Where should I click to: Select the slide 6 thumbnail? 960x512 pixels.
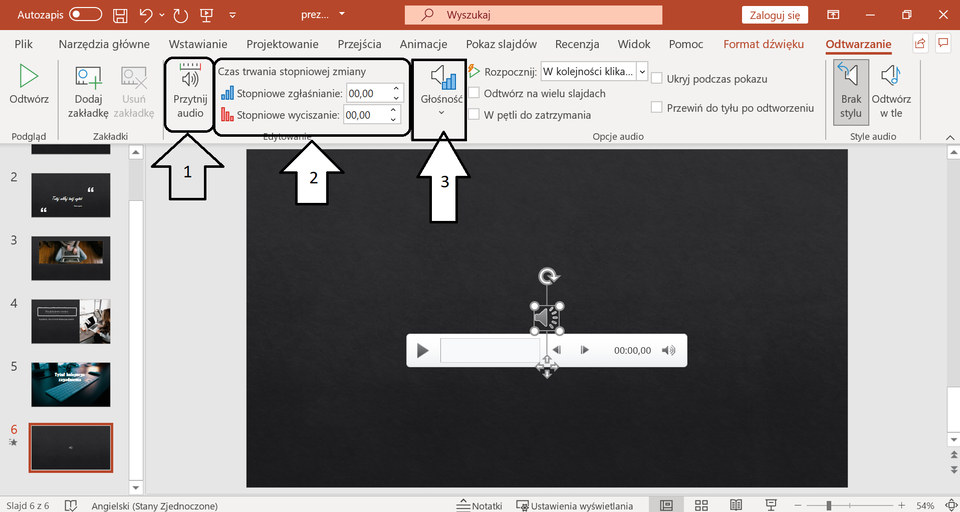(71, 448)
